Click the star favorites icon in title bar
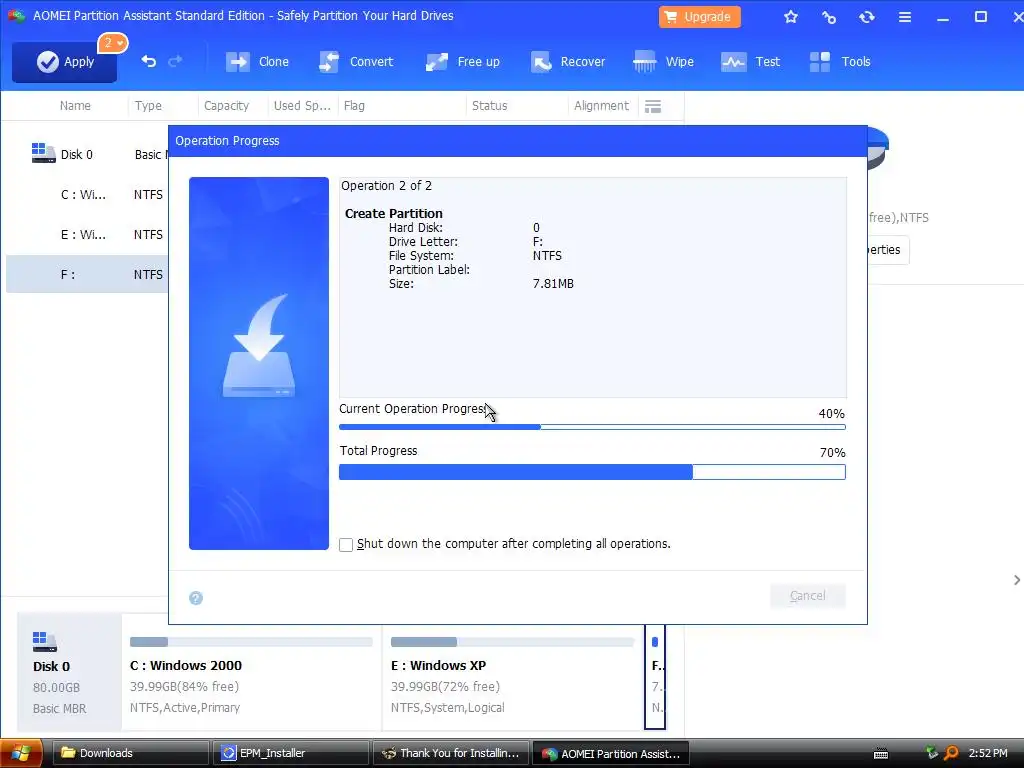Viewport: 1024px width, 768px height. 791,17
